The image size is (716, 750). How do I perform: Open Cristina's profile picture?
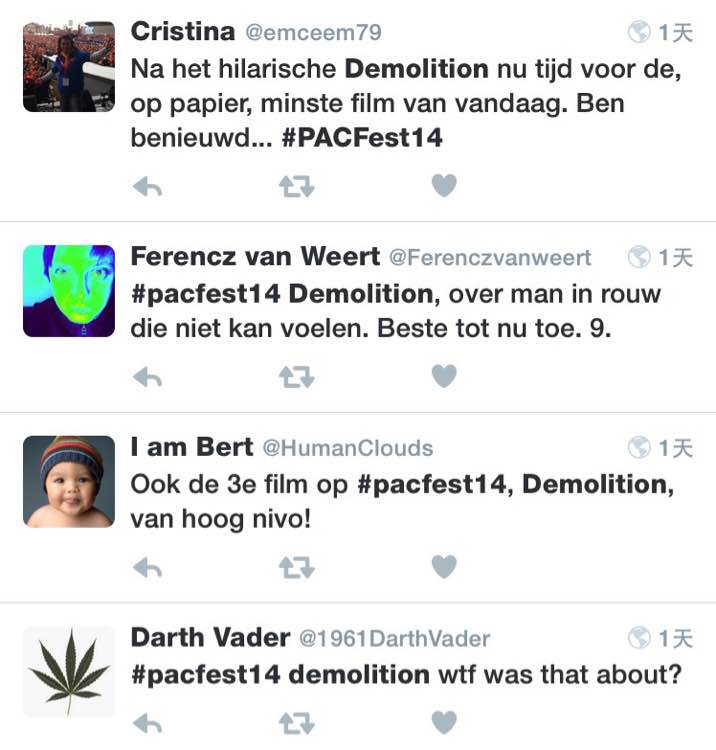click(69, 66)
